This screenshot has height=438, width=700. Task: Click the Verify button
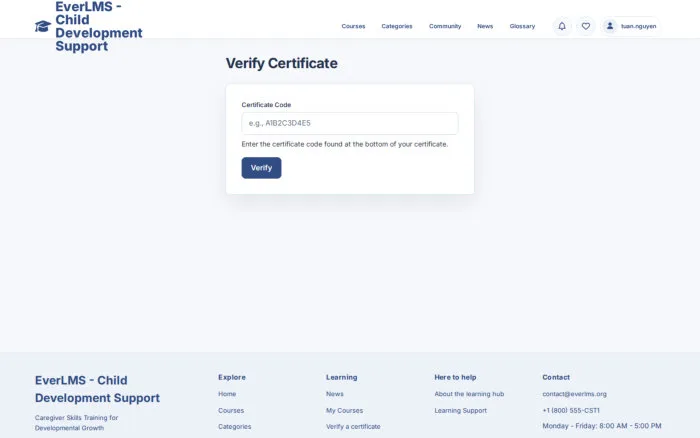261,168
